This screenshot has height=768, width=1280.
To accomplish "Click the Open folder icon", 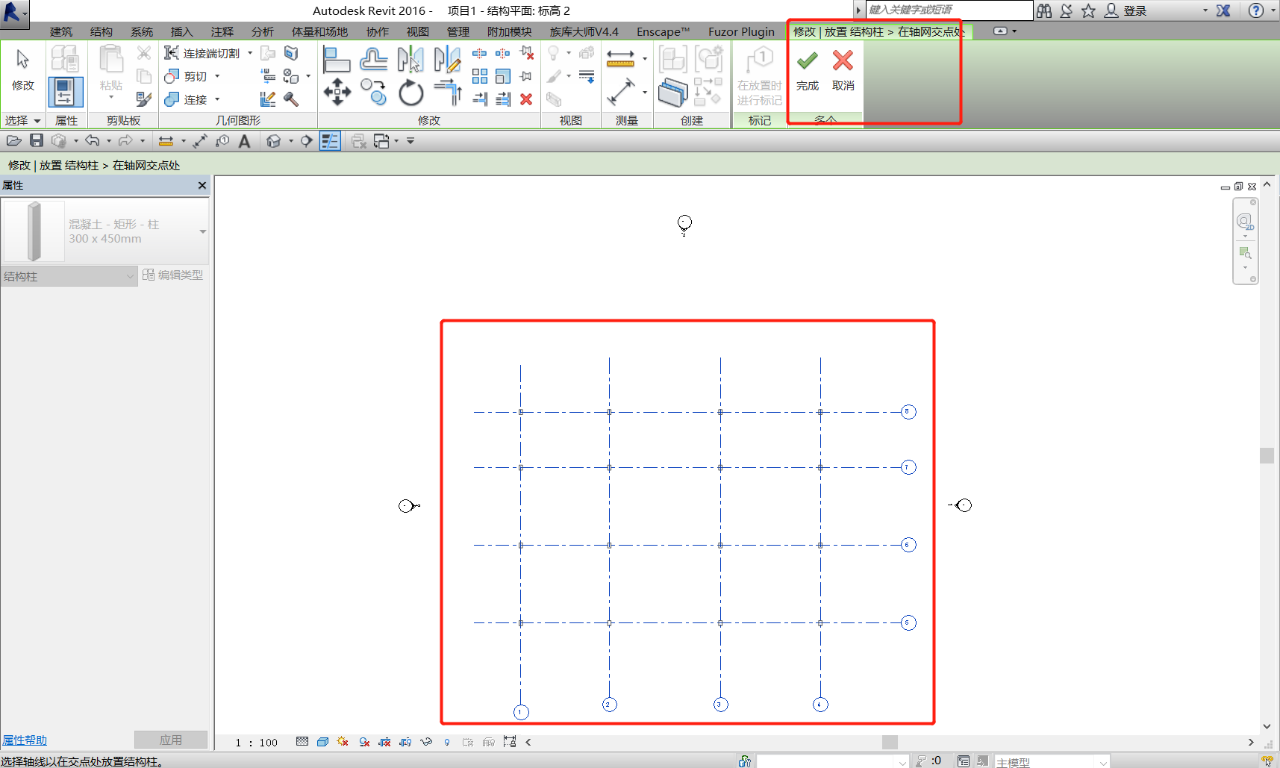I will [x=14, y=141].
